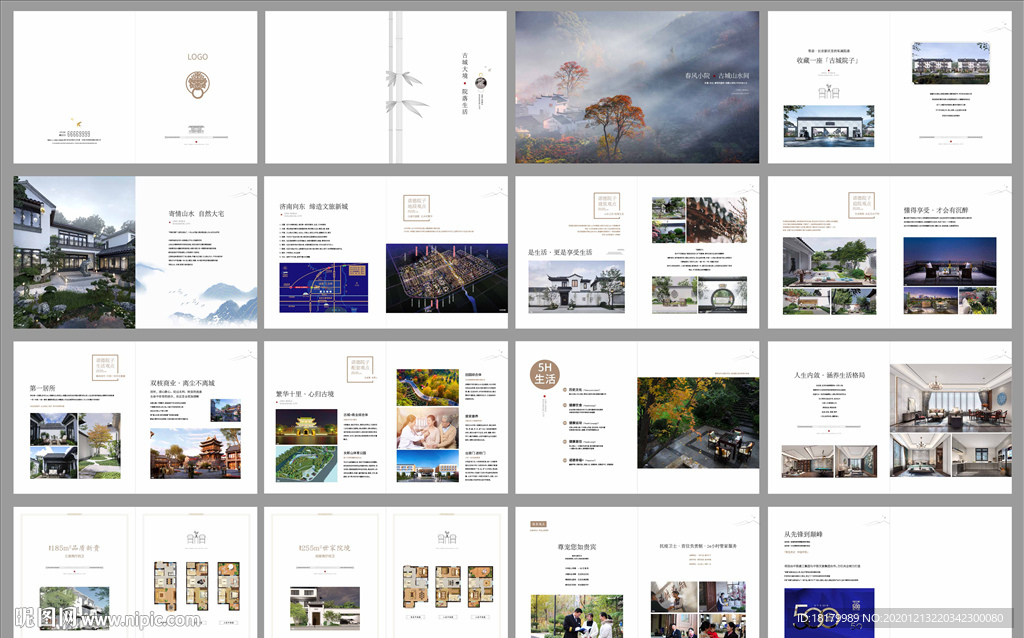Viewport: 1024px width, 638px height.
Task: Select the blue location map image
Action: coord(323,288)
